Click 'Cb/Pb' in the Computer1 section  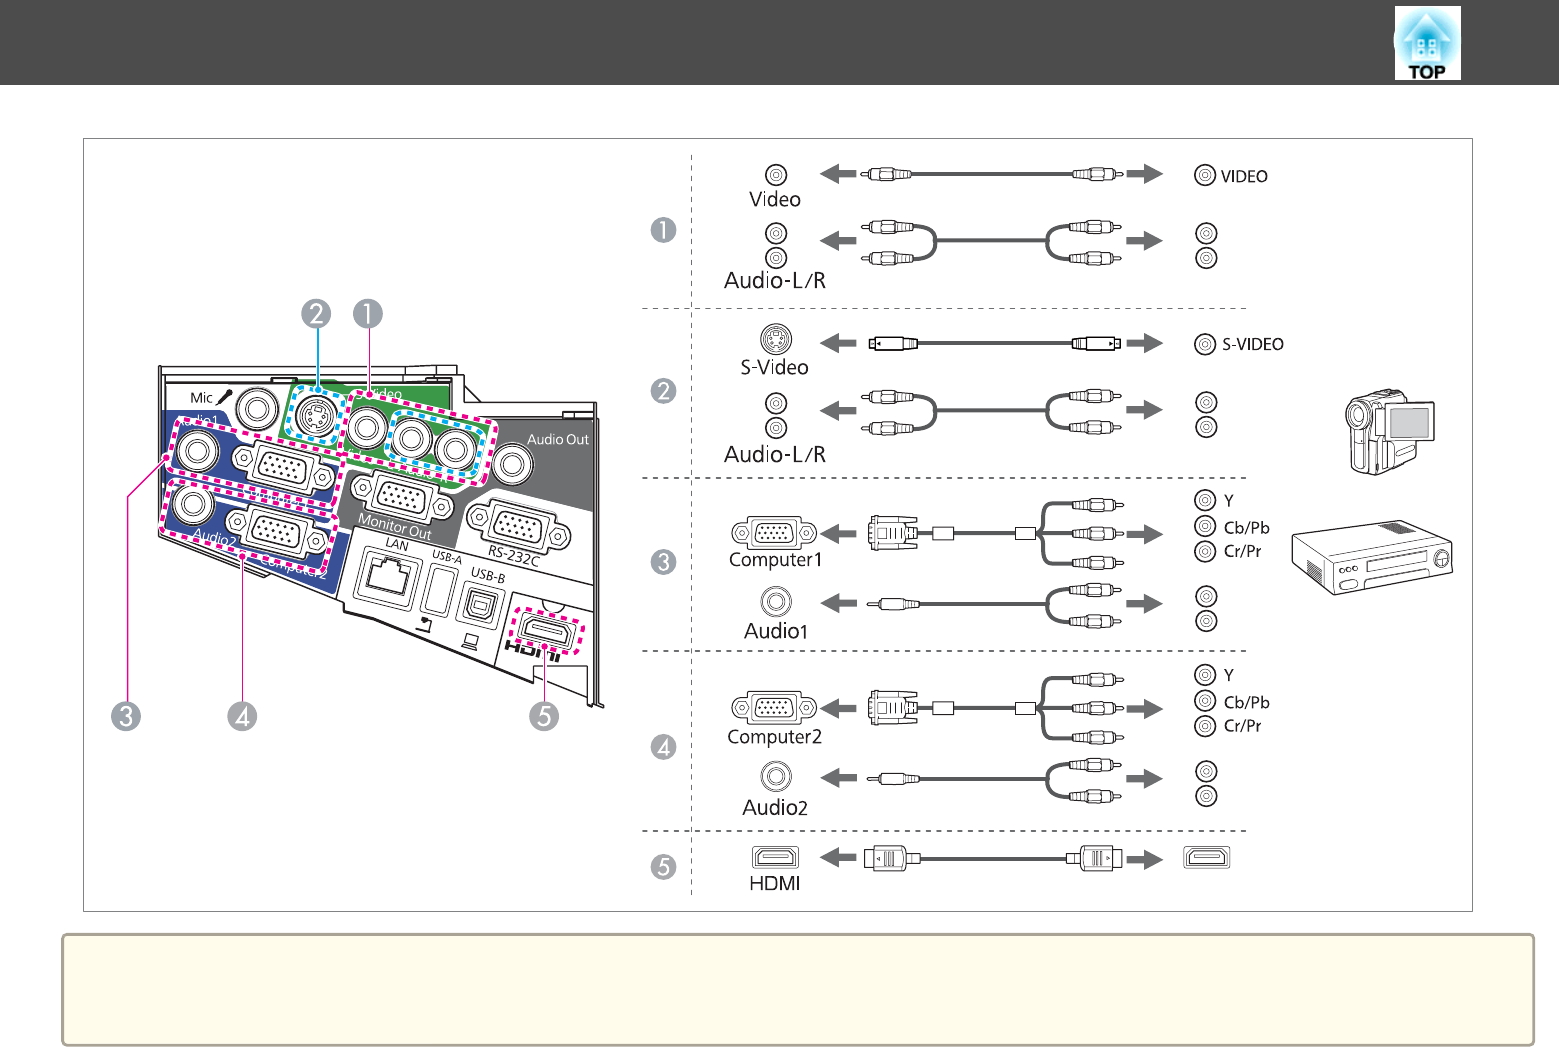click(1246, 528)
